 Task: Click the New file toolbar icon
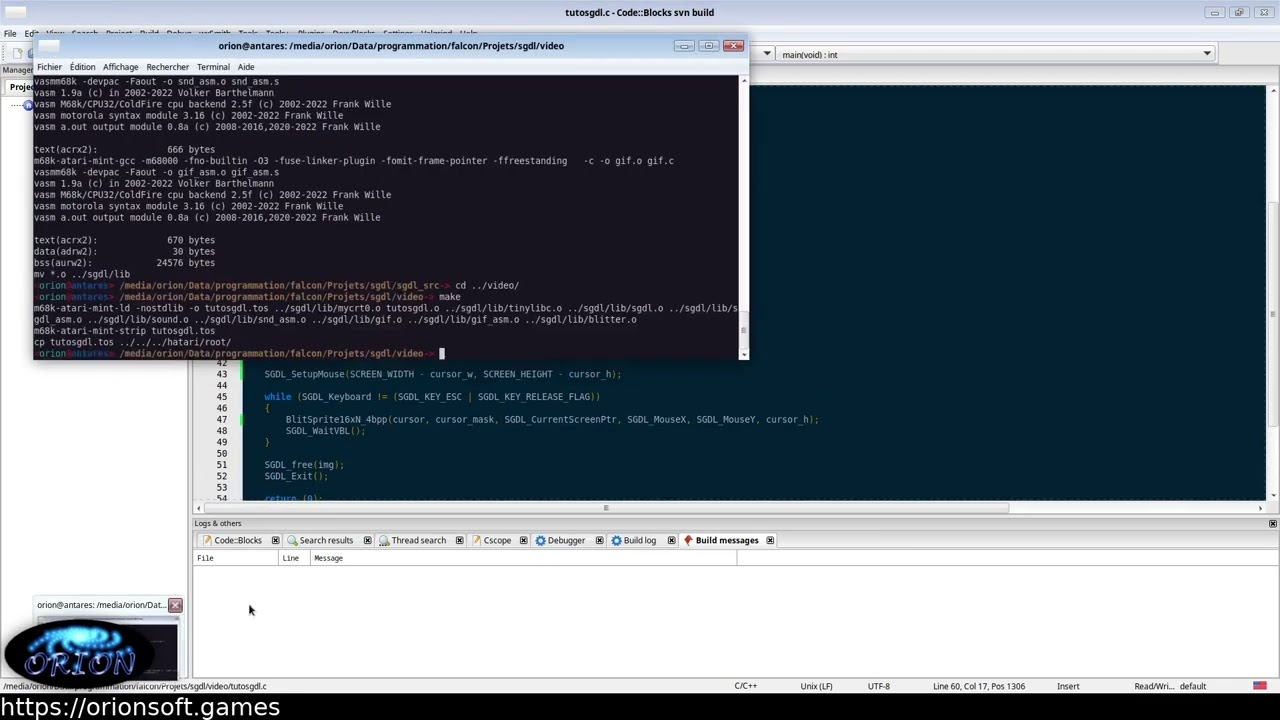17,54
